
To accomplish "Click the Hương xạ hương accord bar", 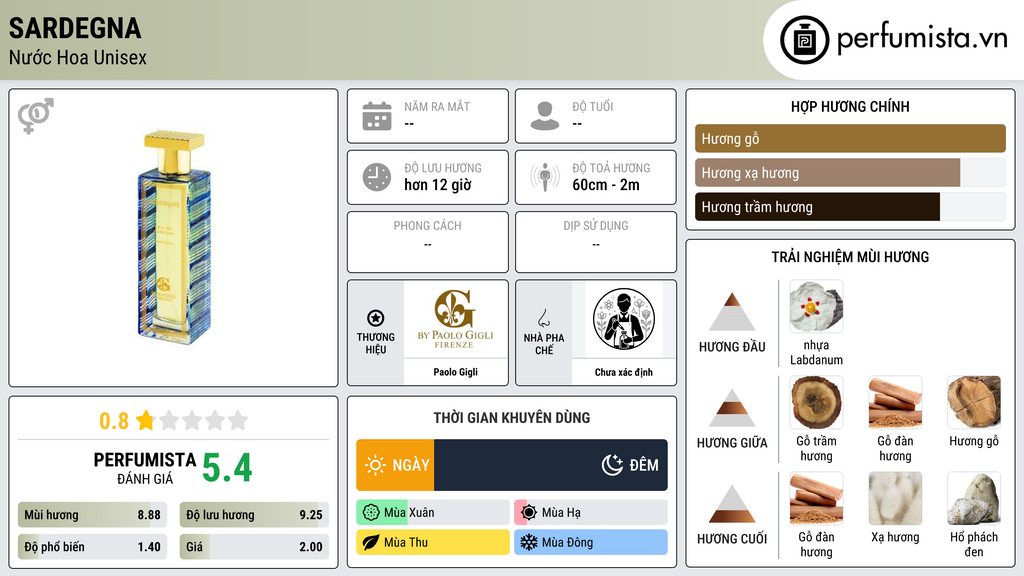I will [850, 172].
